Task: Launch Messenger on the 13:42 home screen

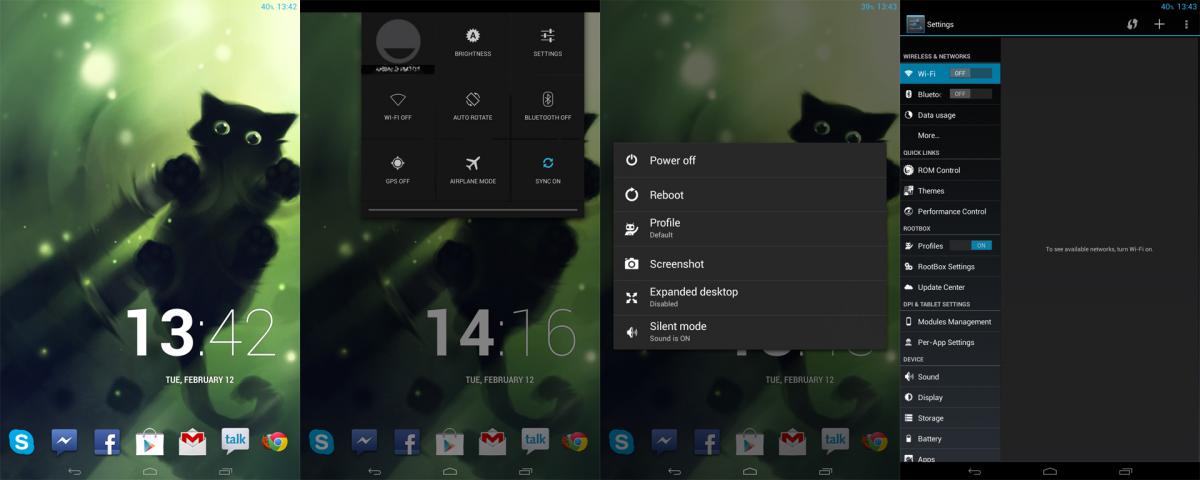Action: [x=64, y=441]
